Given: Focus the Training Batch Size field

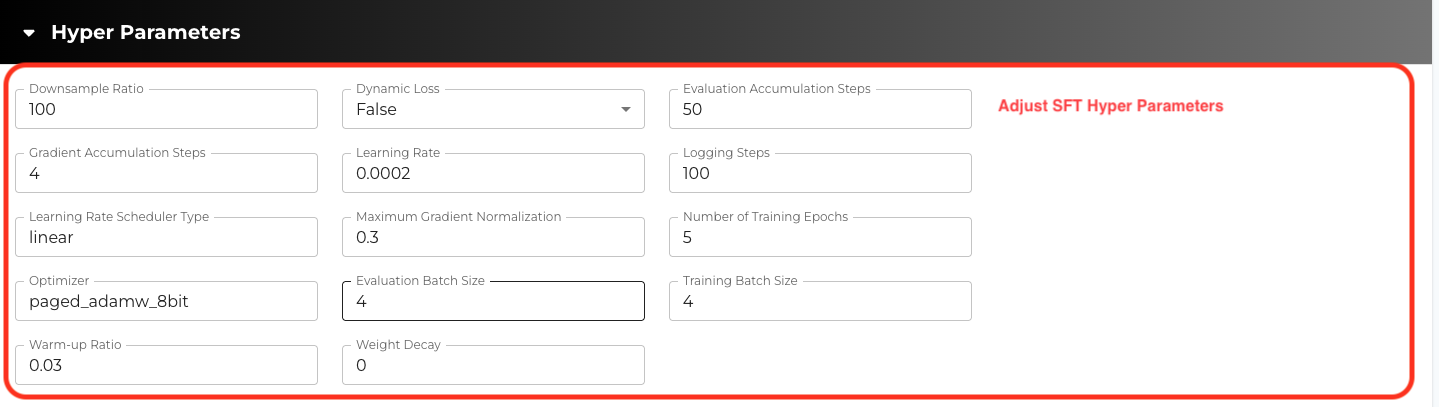Looking at the screenshot, I should click(820, 302).
